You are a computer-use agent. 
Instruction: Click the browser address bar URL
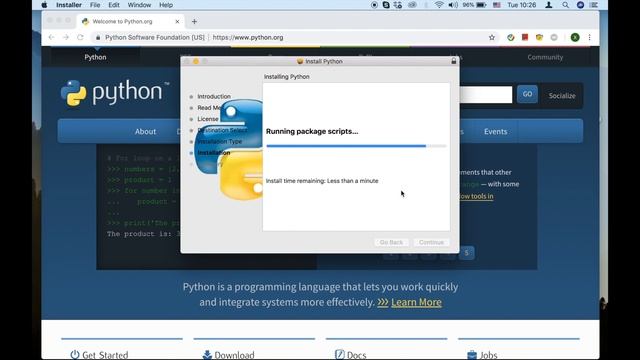click(248, 37)
